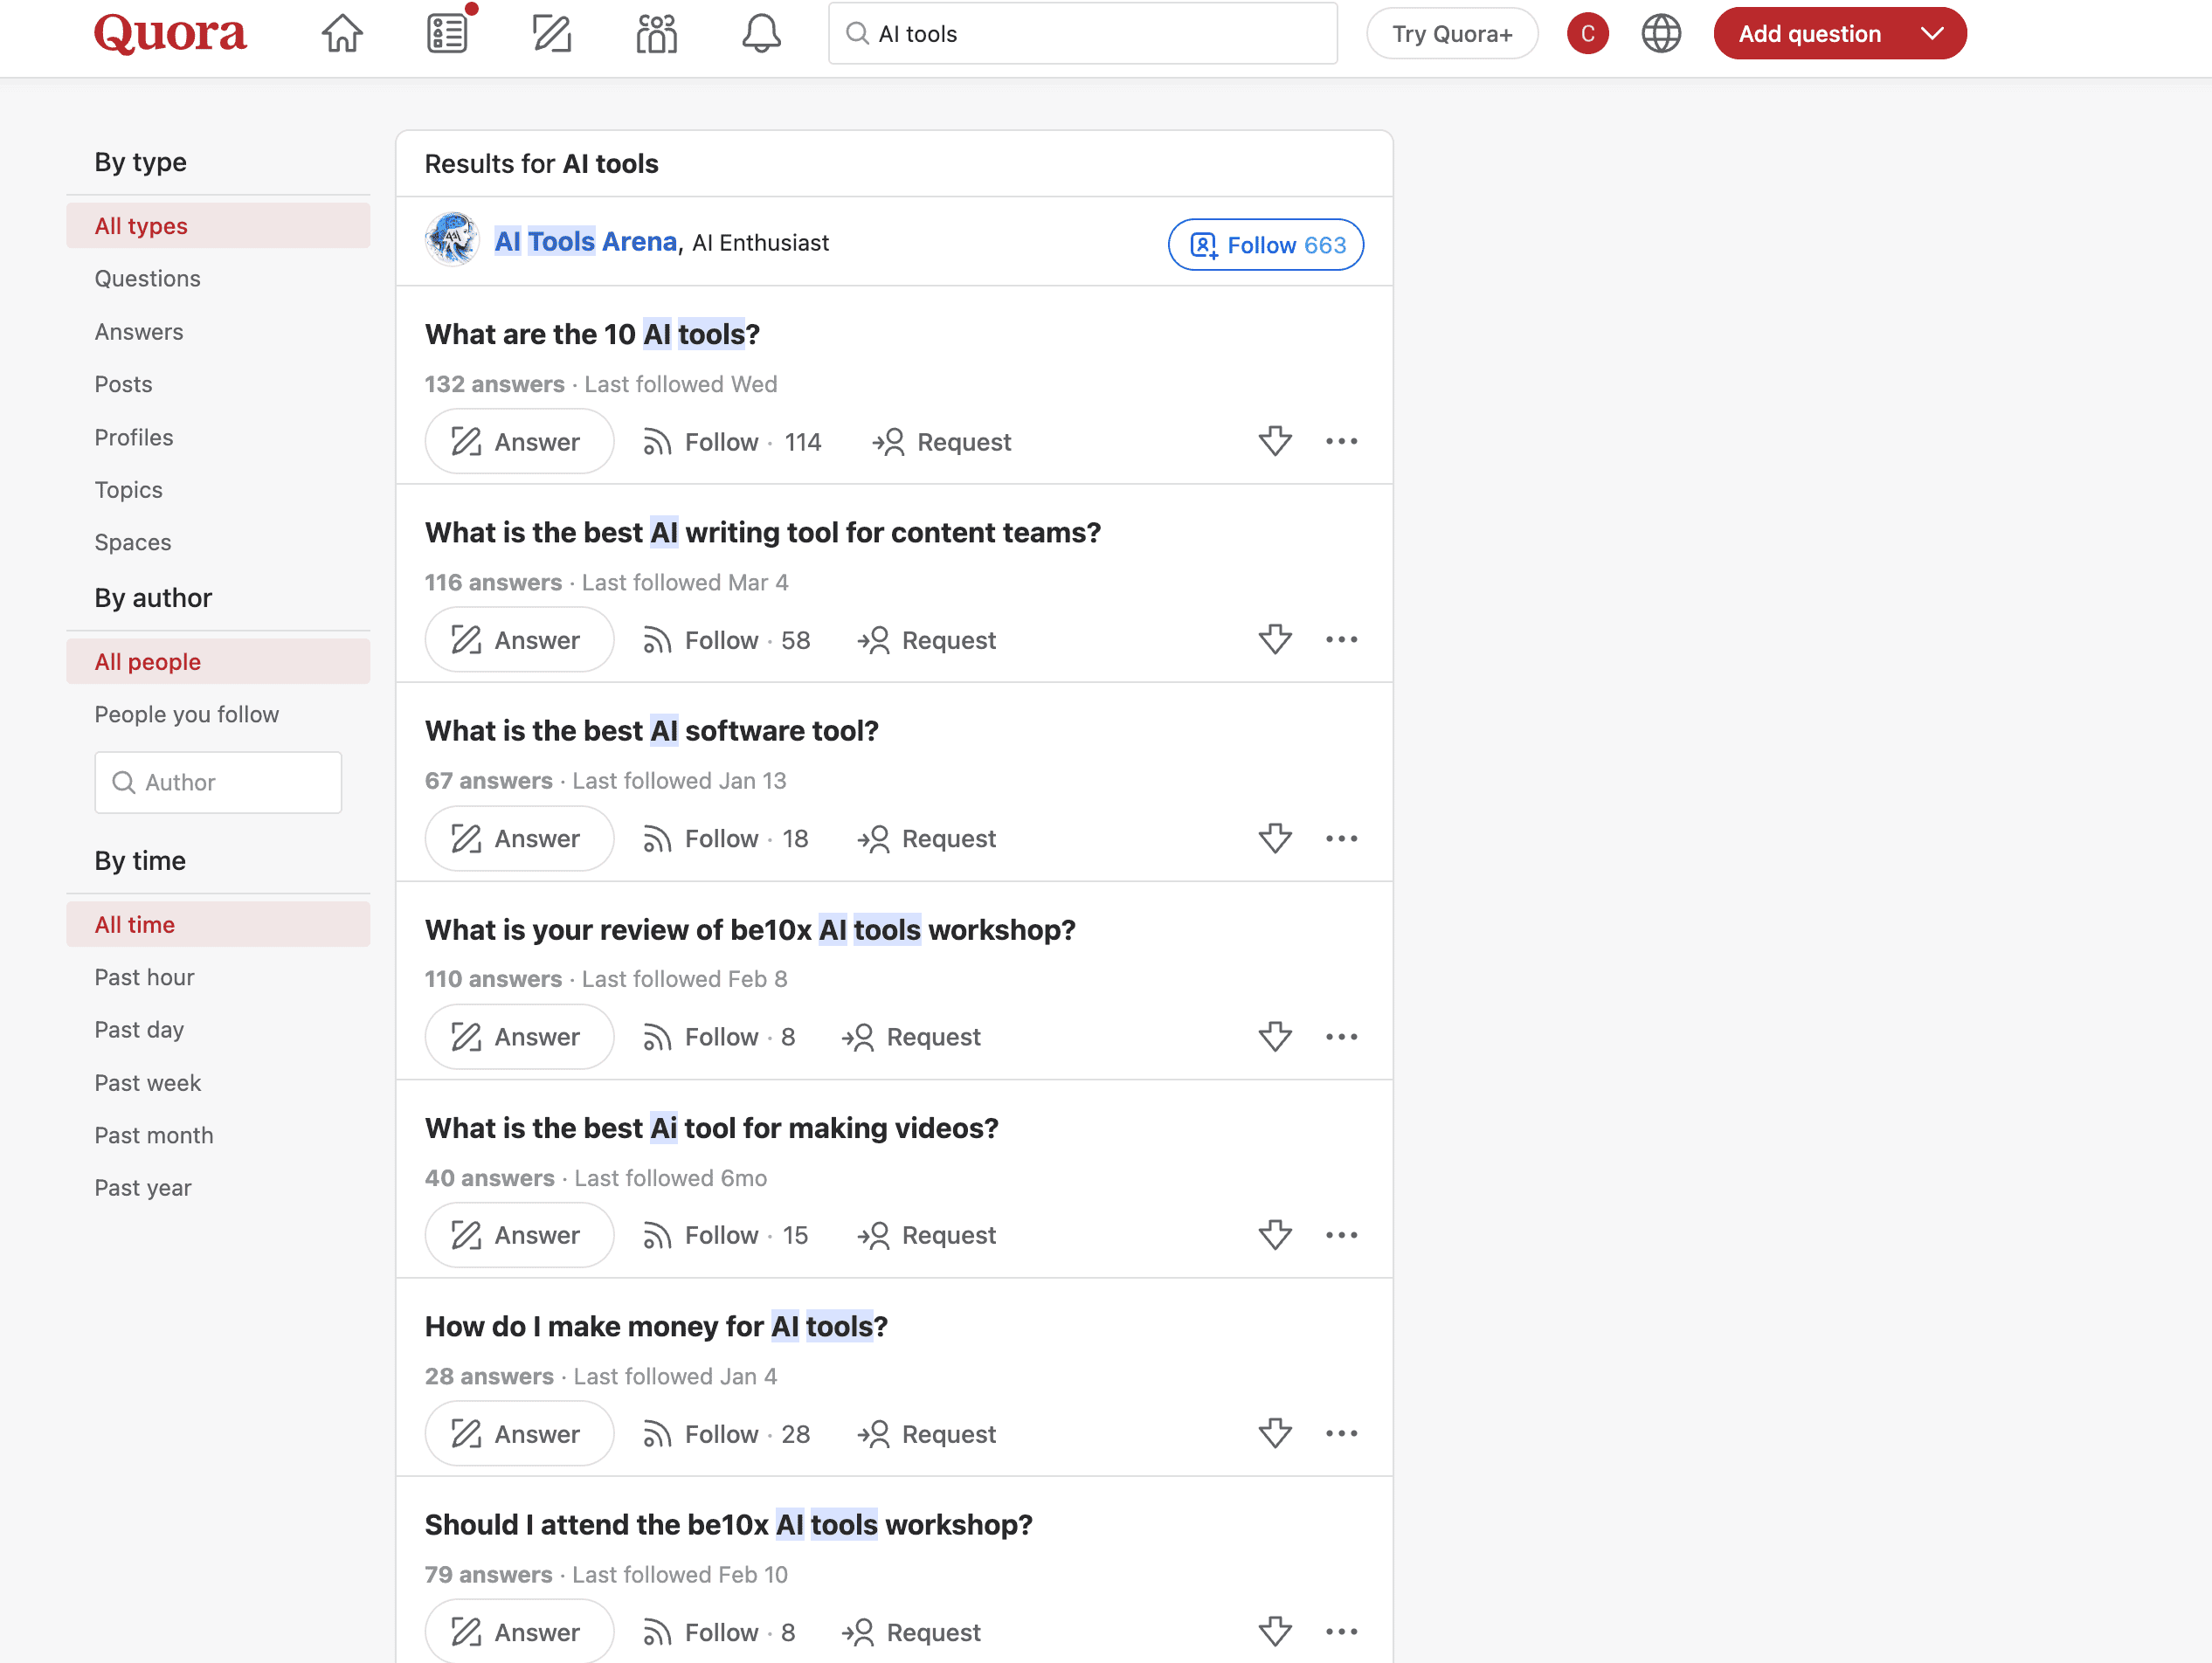Filter results to Past week
Image resolution: width=2212 pixels, height=1663 pixels.
148,1083
